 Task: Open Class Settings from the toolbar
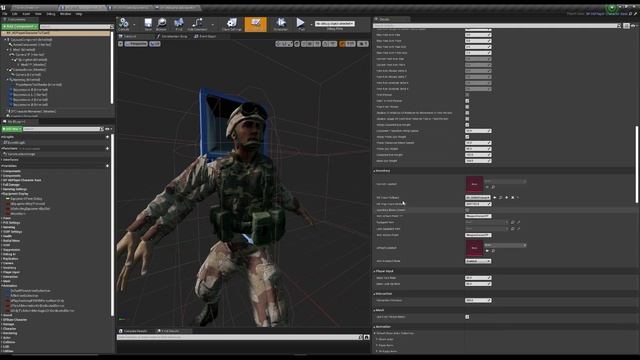pyautogui.click(x=231, y=24)
